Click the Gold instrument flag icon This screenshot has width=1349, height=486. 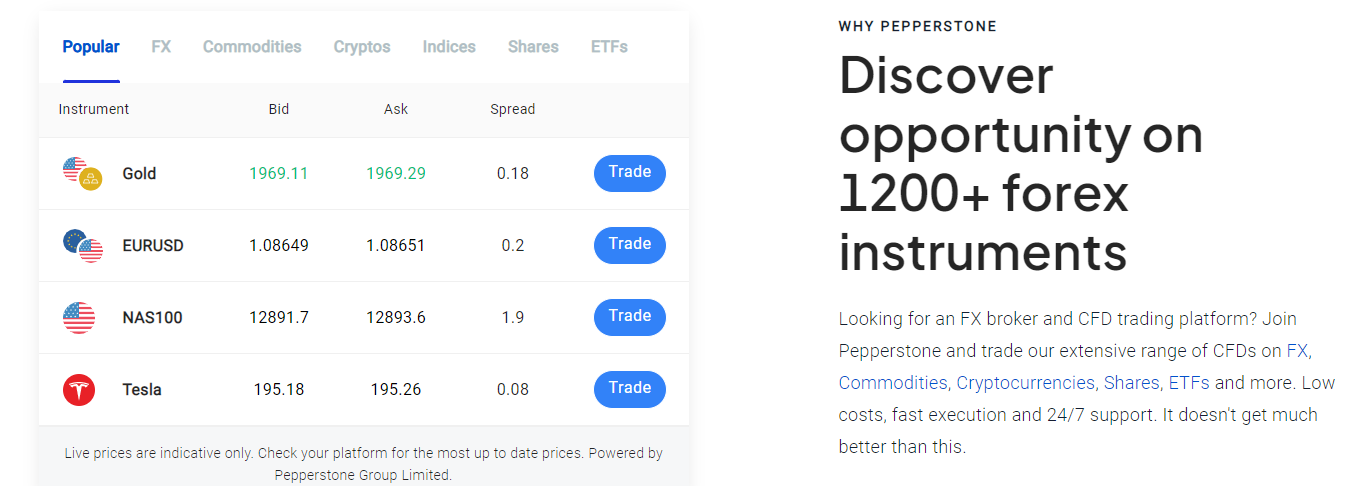click(x=83, y=174)
